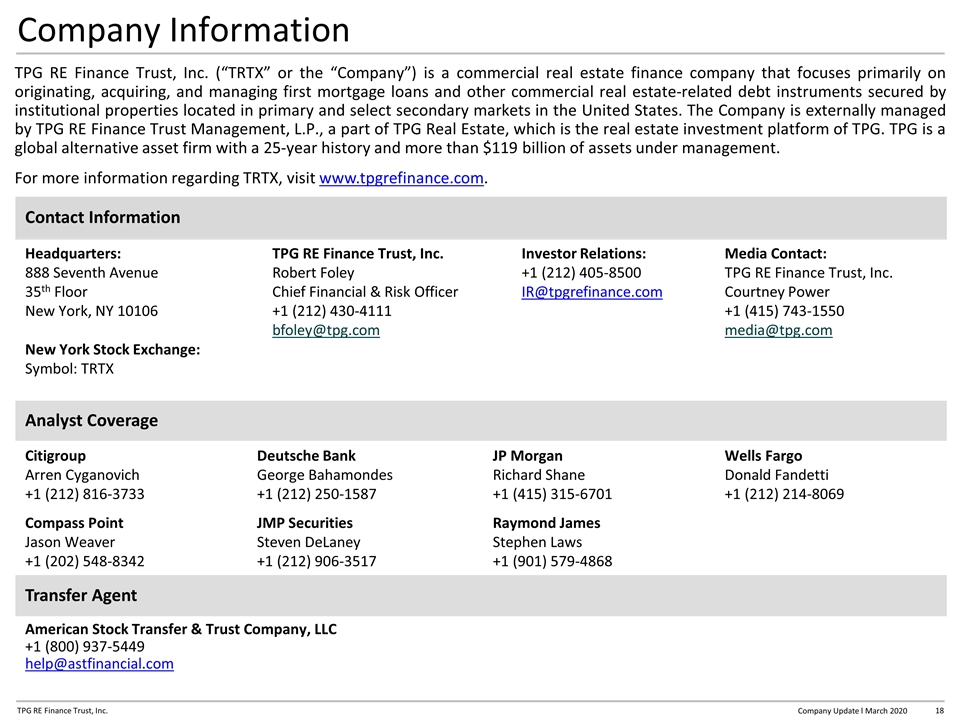The height and width of the screenshot is (720, 960).
Task: Click the bold TPG RE Finance Trust, Inc. contact heading
Action: tap(358, 253)
